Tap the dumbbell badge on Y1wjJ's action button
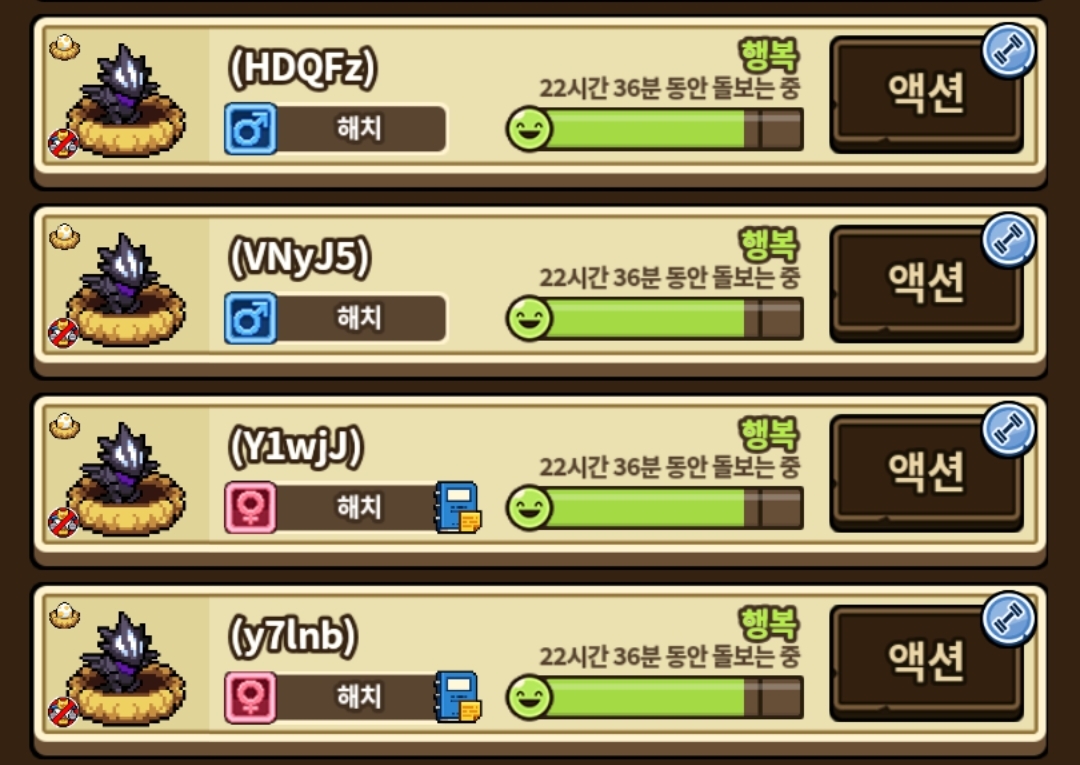 pos(1008,429)
